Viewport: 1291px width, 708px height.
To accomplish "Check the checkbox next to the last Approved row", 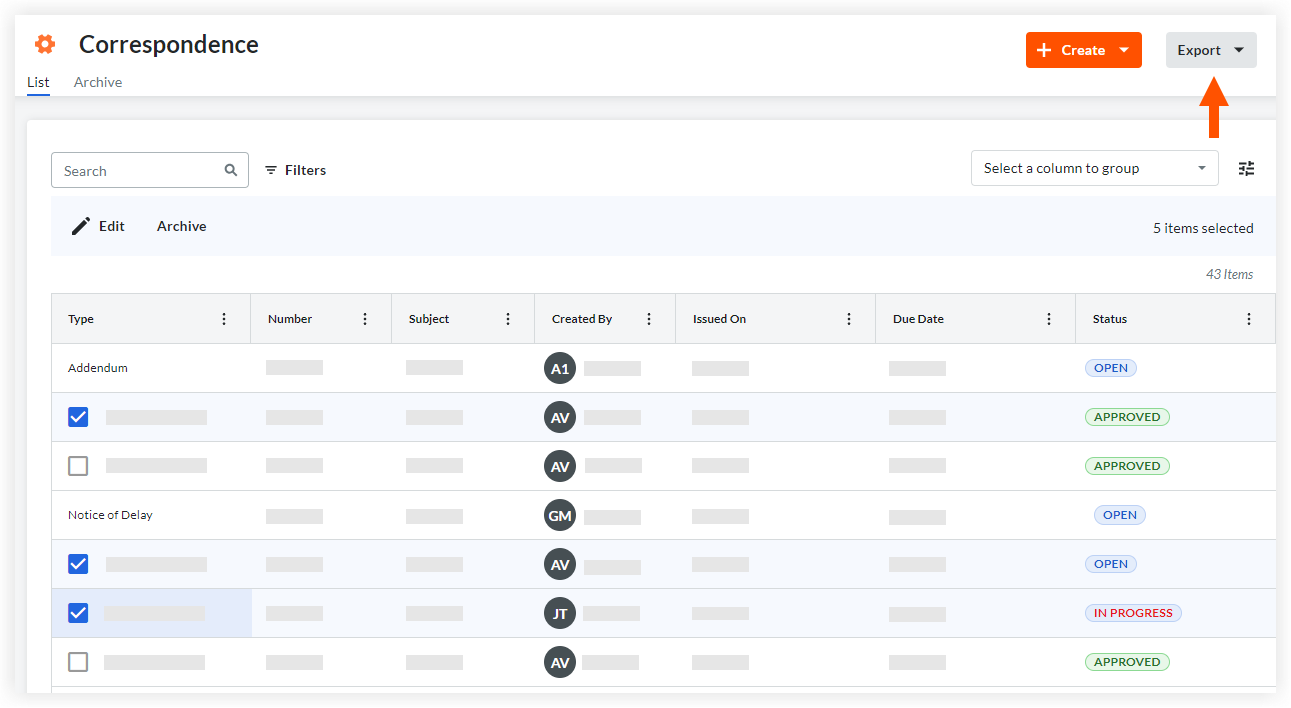I will (78, 662).
